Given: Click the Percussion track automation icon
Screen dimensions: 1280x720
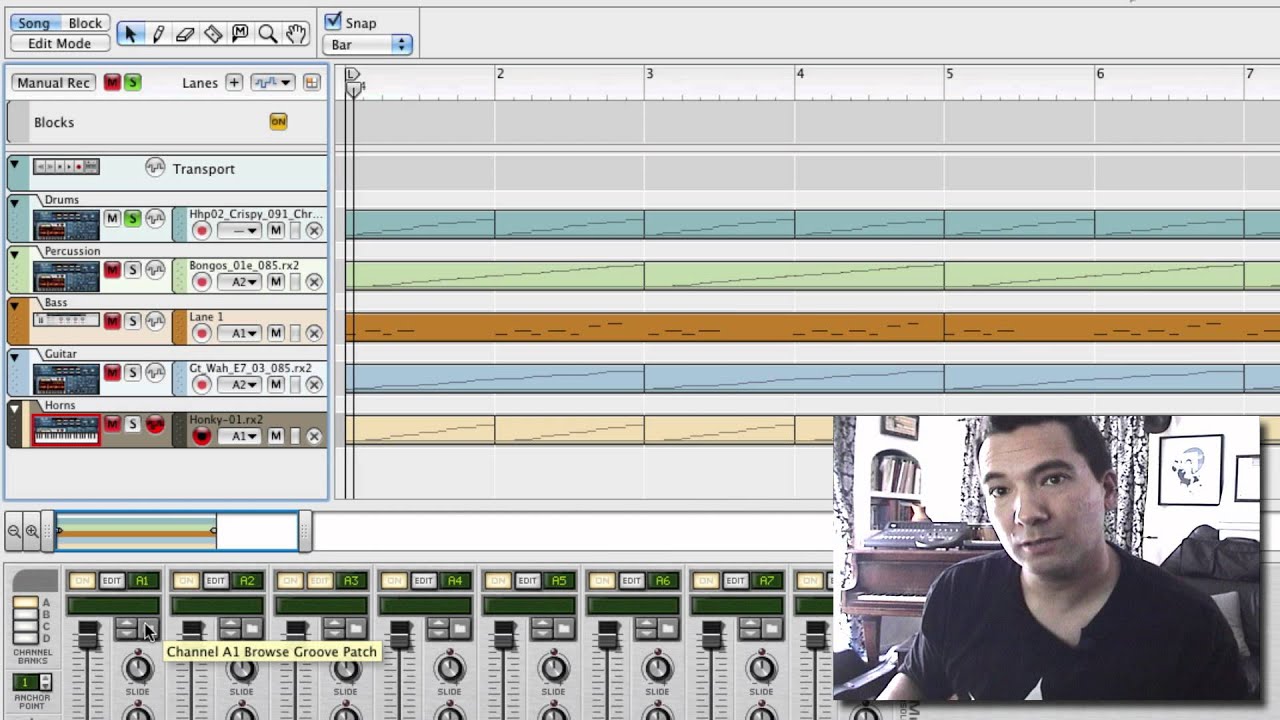Looking at the screenshot, I should (155, 270).
